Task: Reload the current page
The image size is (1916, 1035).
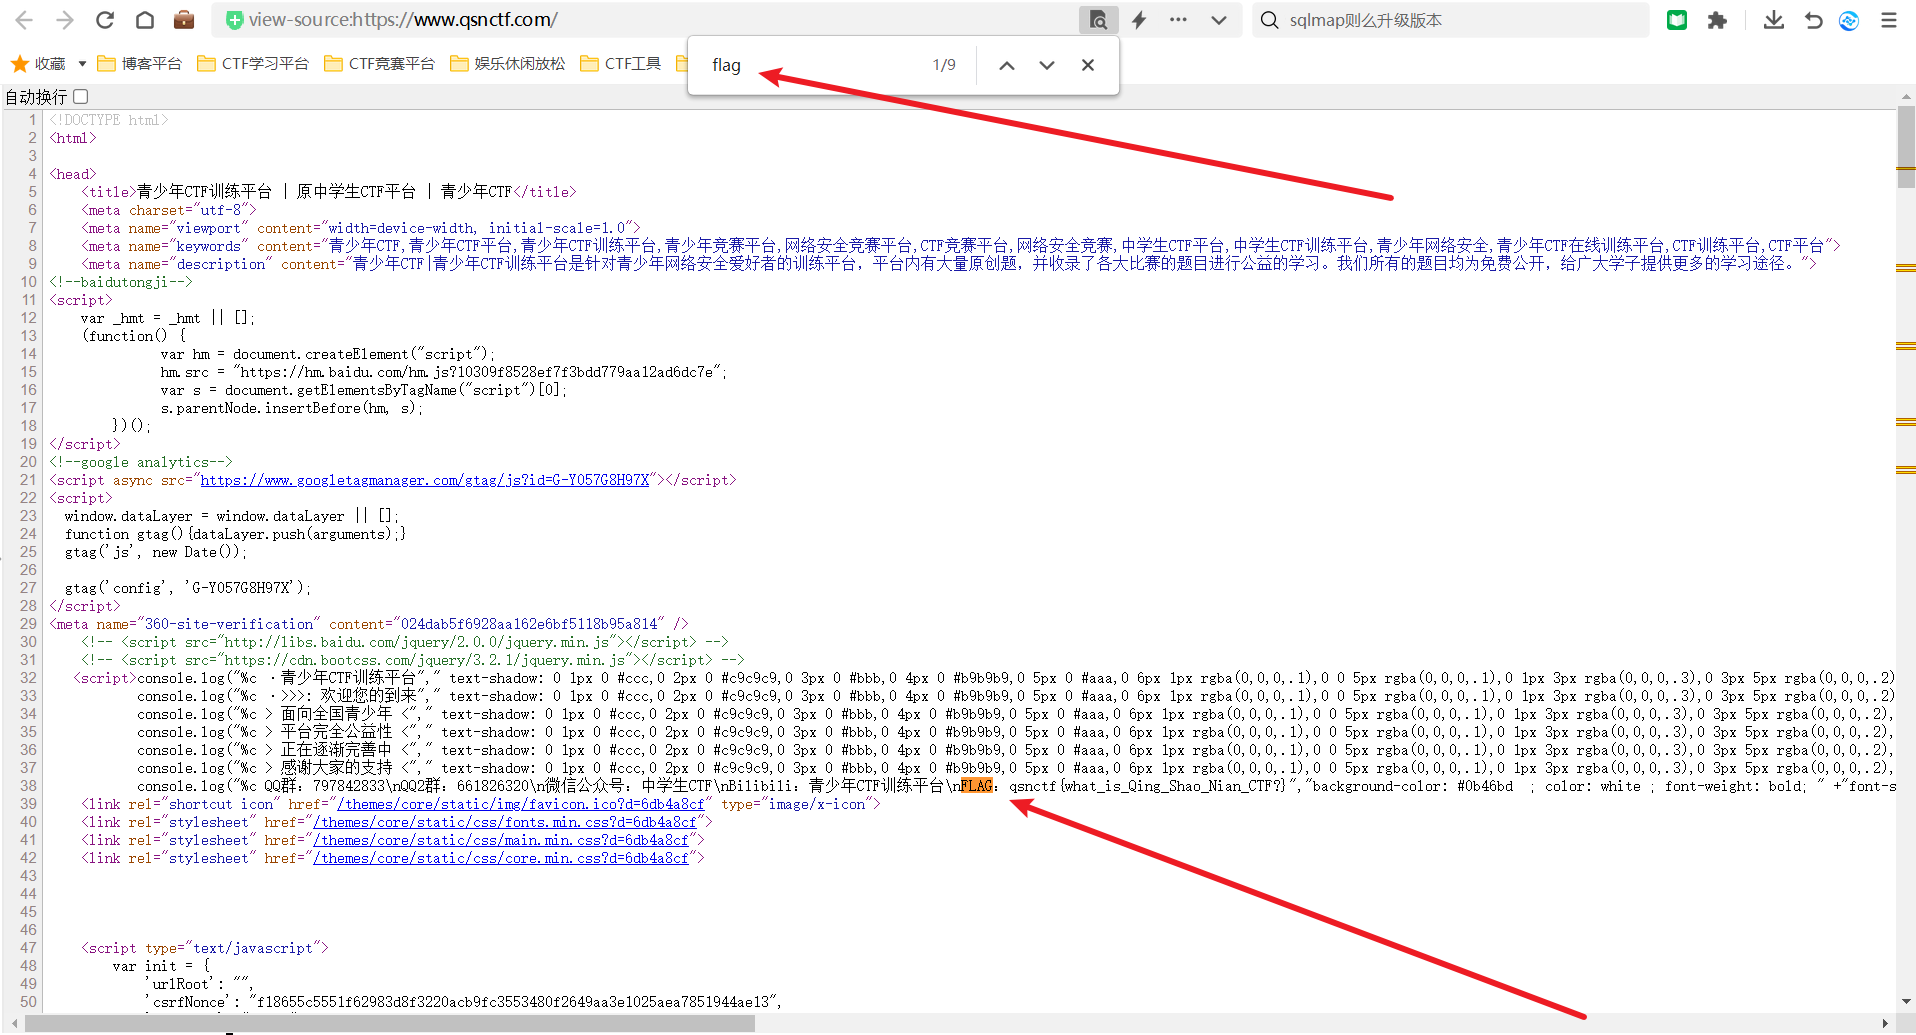Action: [x=105, y=20]
